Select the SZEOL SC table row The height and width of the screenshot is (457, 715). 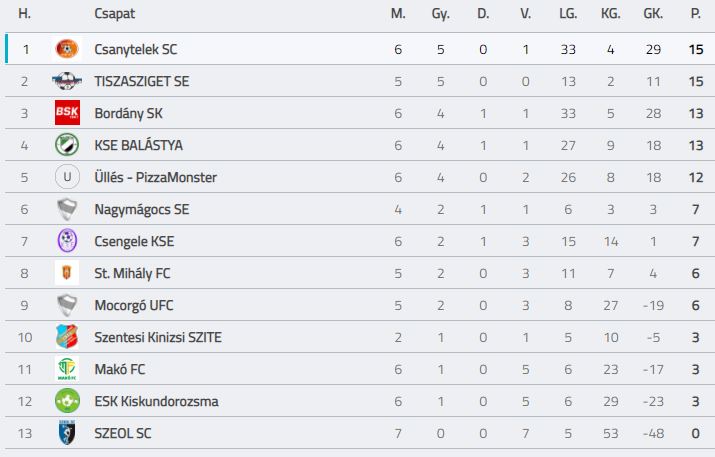click(360, 433)
